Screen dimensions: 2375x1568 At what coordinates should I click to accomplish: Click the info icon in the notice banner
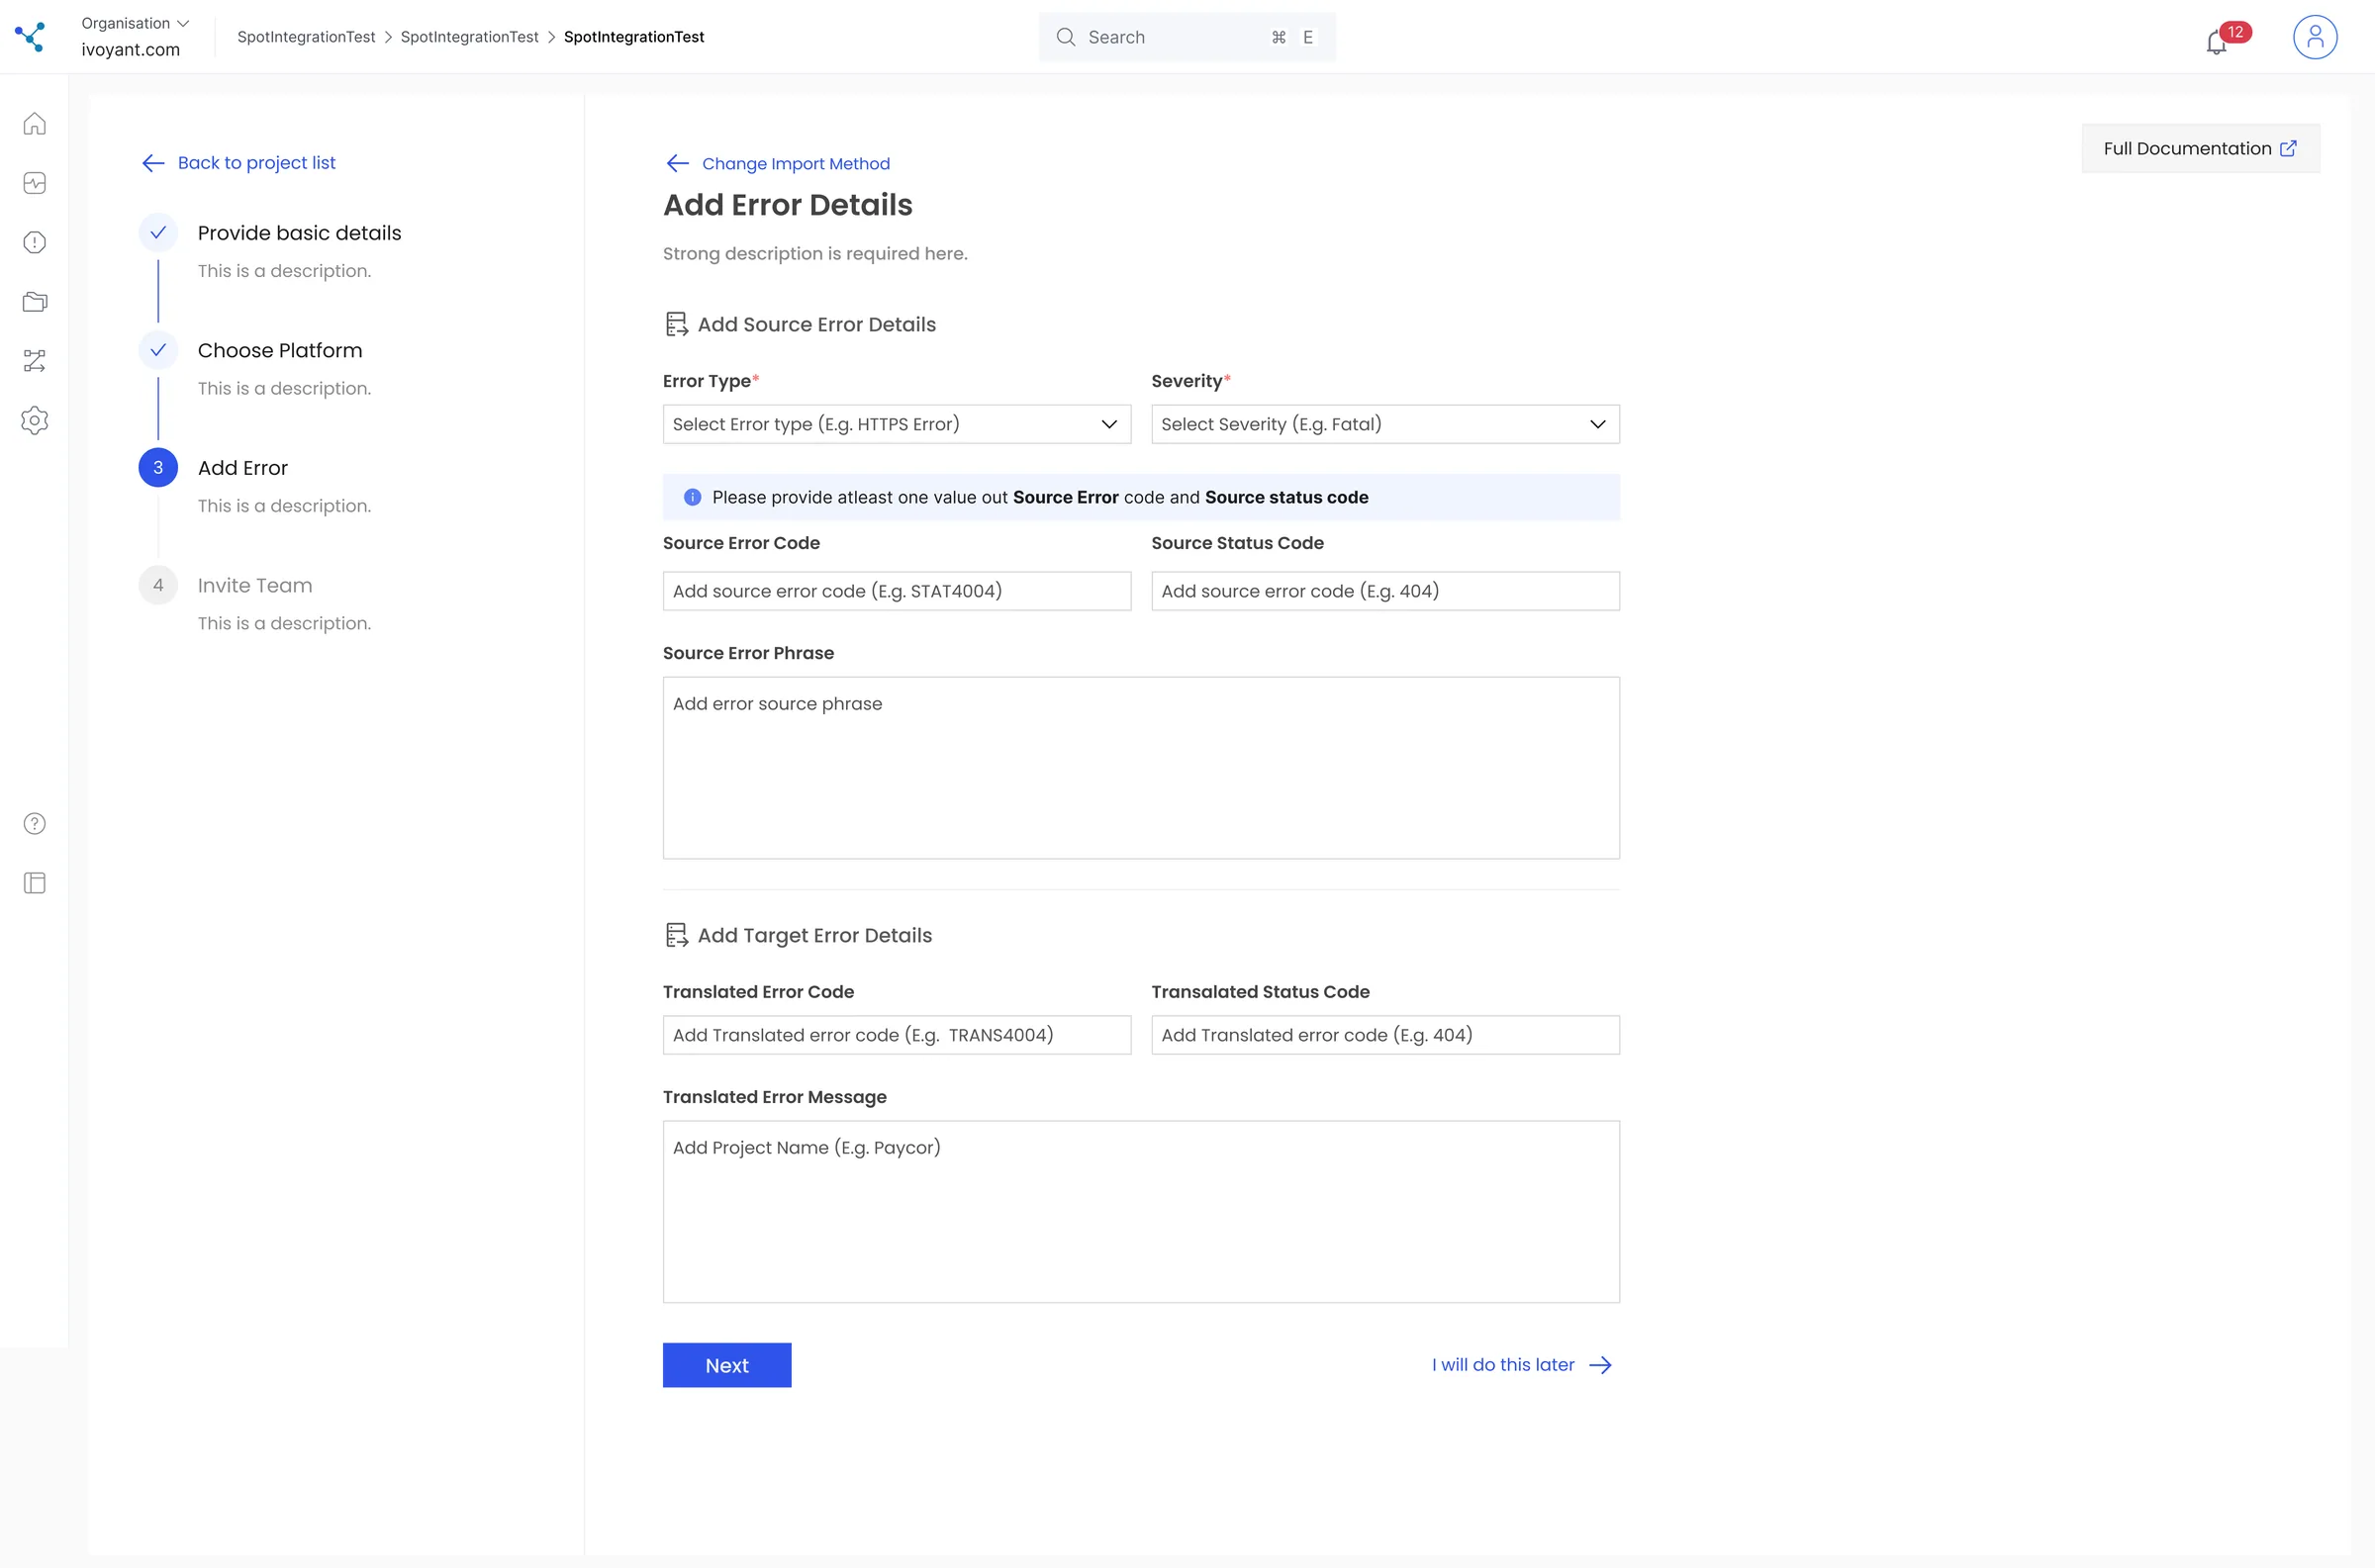pyautogui.click(x=692, y=497)
